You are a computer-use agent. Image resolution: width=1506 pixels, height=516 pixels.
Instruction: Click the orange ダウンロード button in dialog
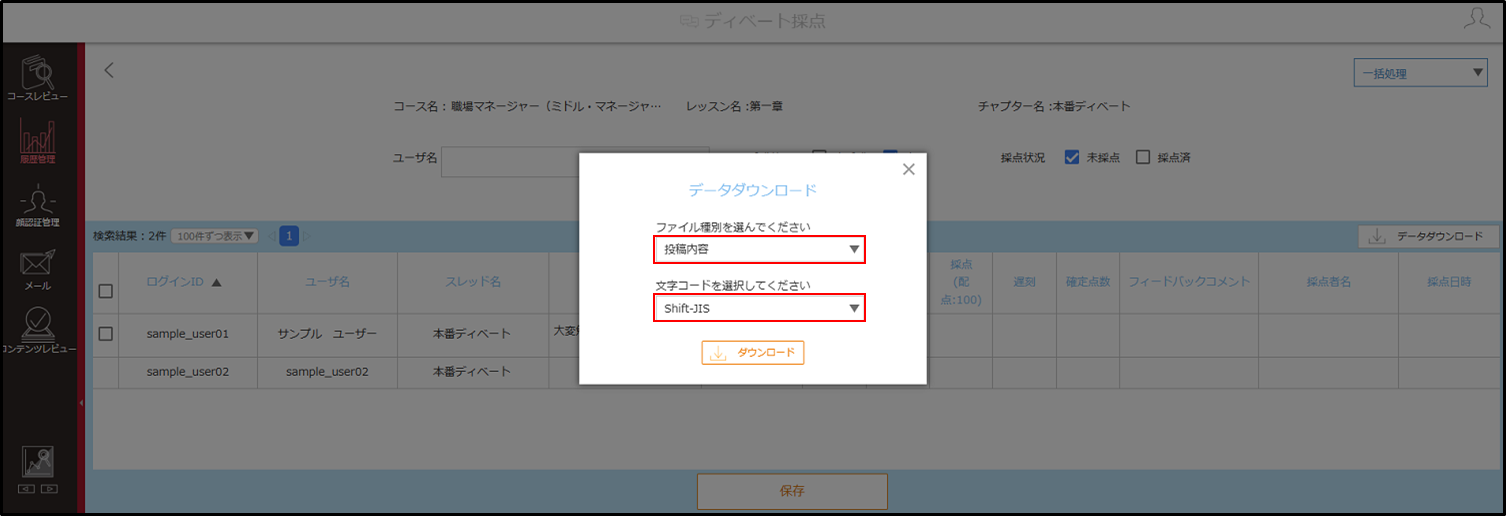pyautogui.click(x=753, y=353)
